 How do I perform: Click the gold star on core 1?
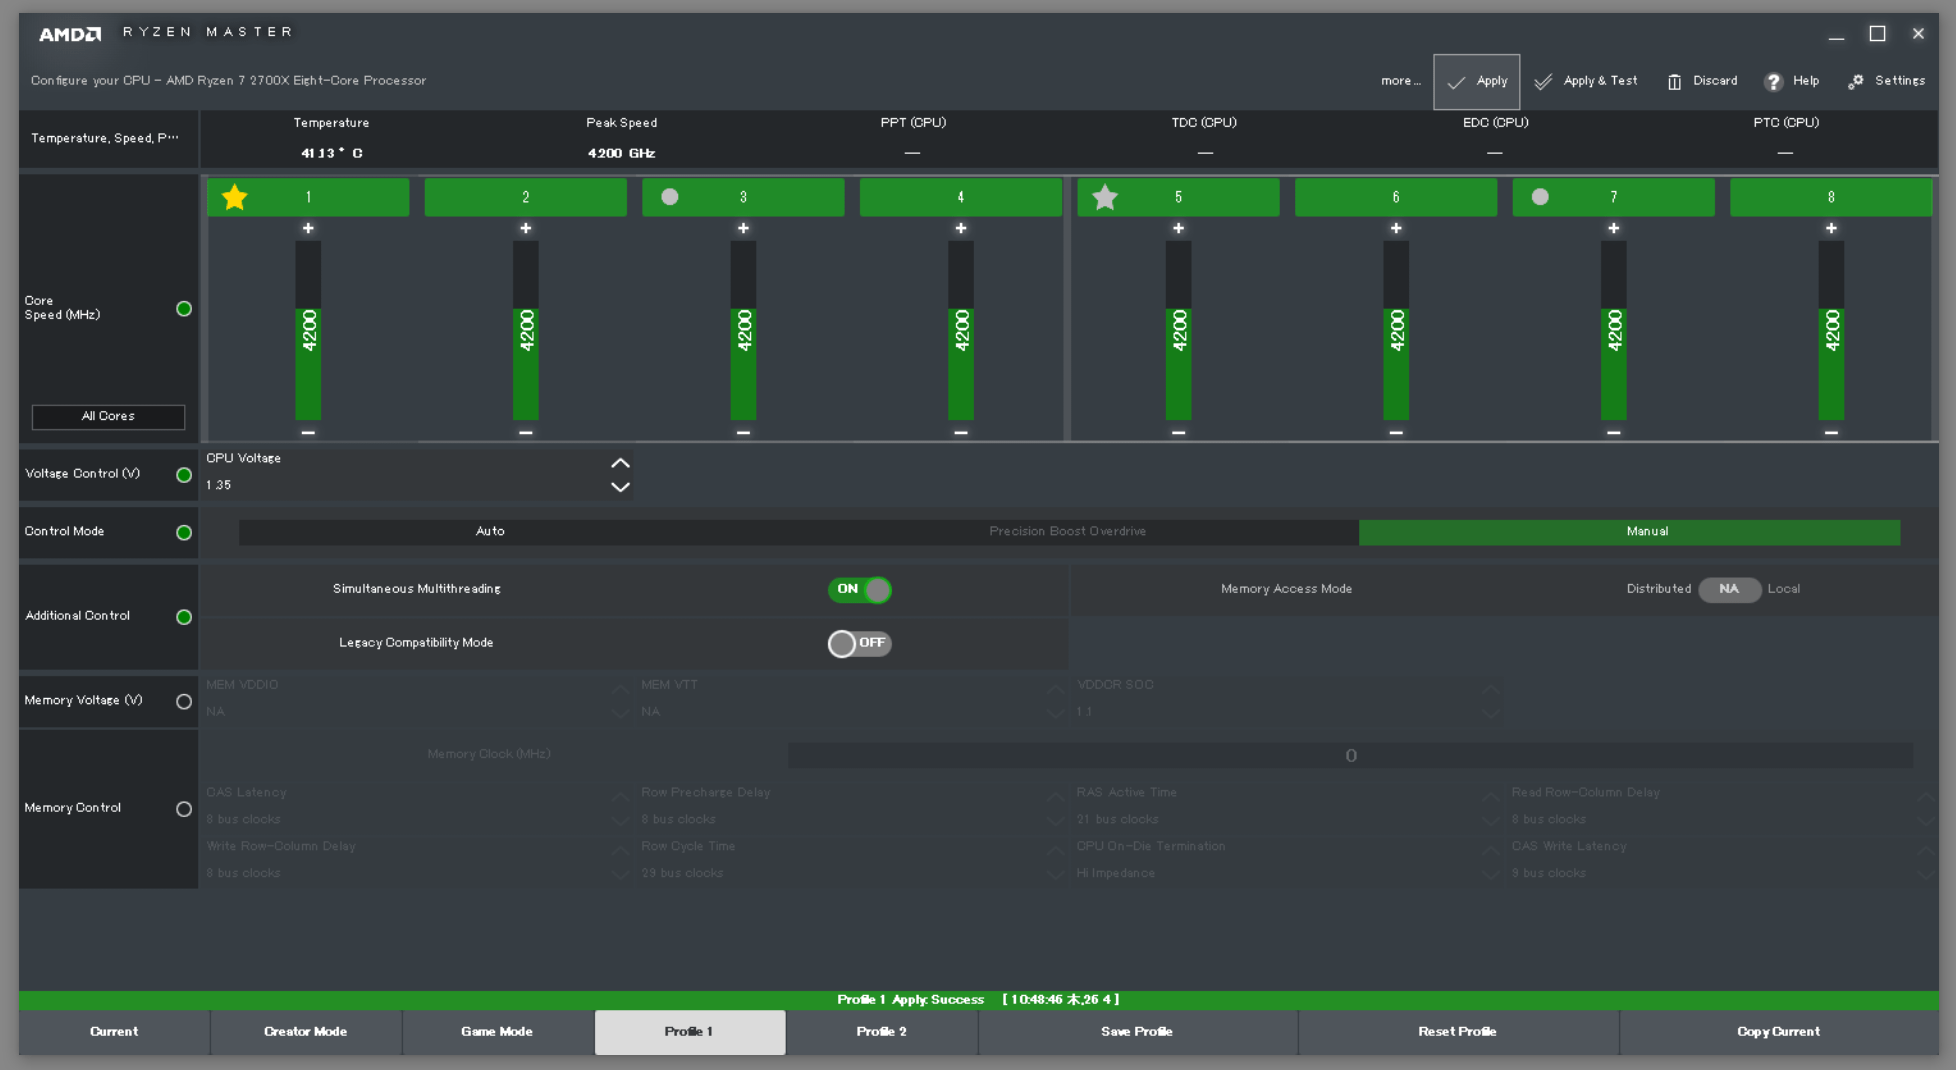pos(234,197)
